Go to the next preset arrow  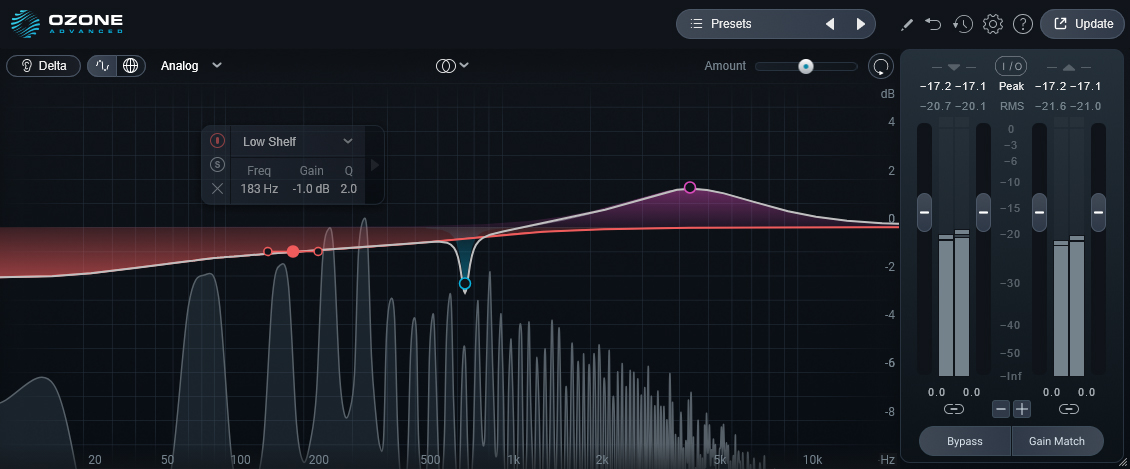tap(860, 24)
